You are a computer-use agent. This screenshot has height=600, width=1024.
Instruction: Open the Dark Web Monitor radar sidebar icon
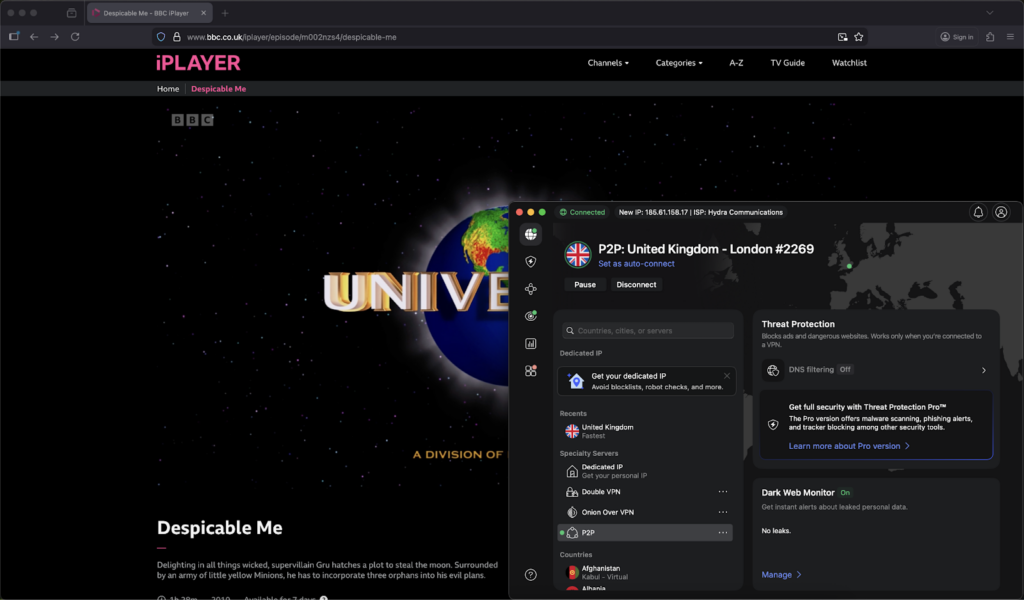pyautogui.click(x=530, y=316)
